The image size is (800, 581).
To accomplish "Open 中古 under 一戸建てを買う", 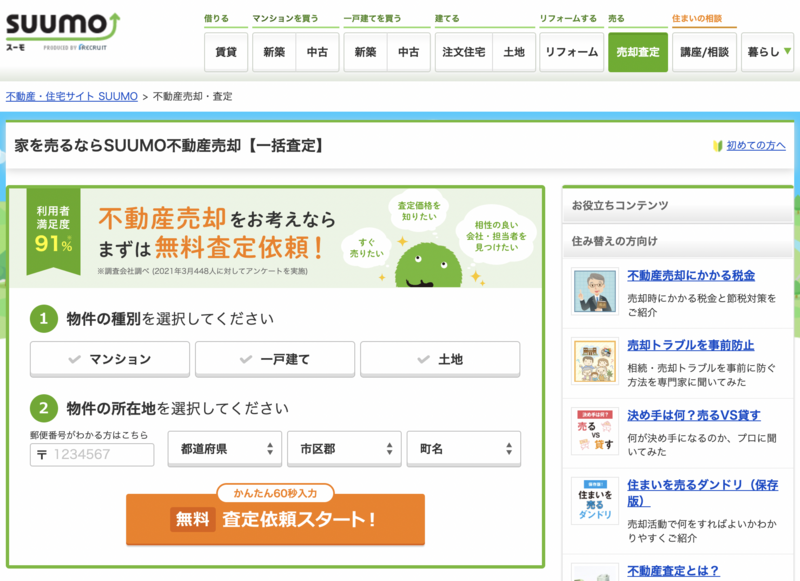I will 409,52.
